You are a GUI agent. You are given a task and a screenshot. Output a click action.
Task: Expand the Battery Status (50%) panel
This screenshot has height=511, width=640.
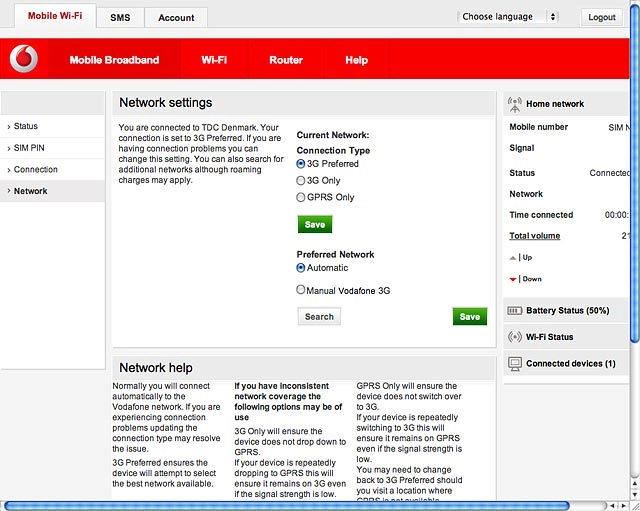(567, 311)
